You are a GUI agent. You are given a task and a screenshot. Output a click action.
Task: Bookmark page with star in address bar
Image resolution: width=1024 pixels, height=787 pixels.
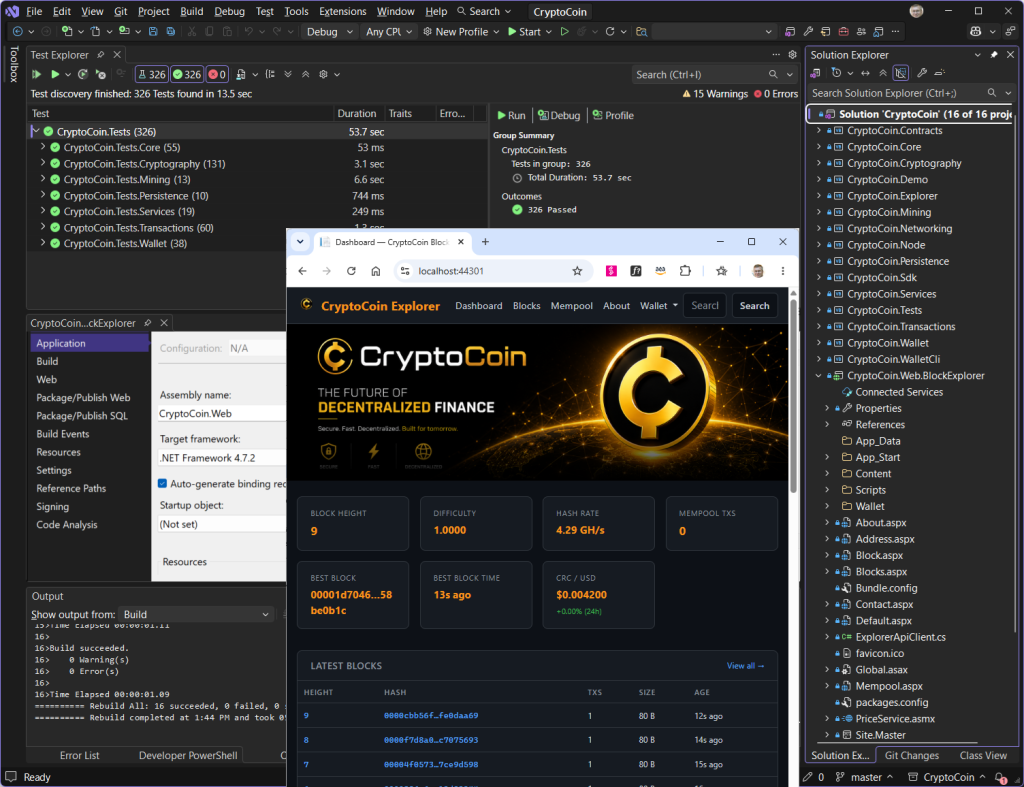point(577,271)
